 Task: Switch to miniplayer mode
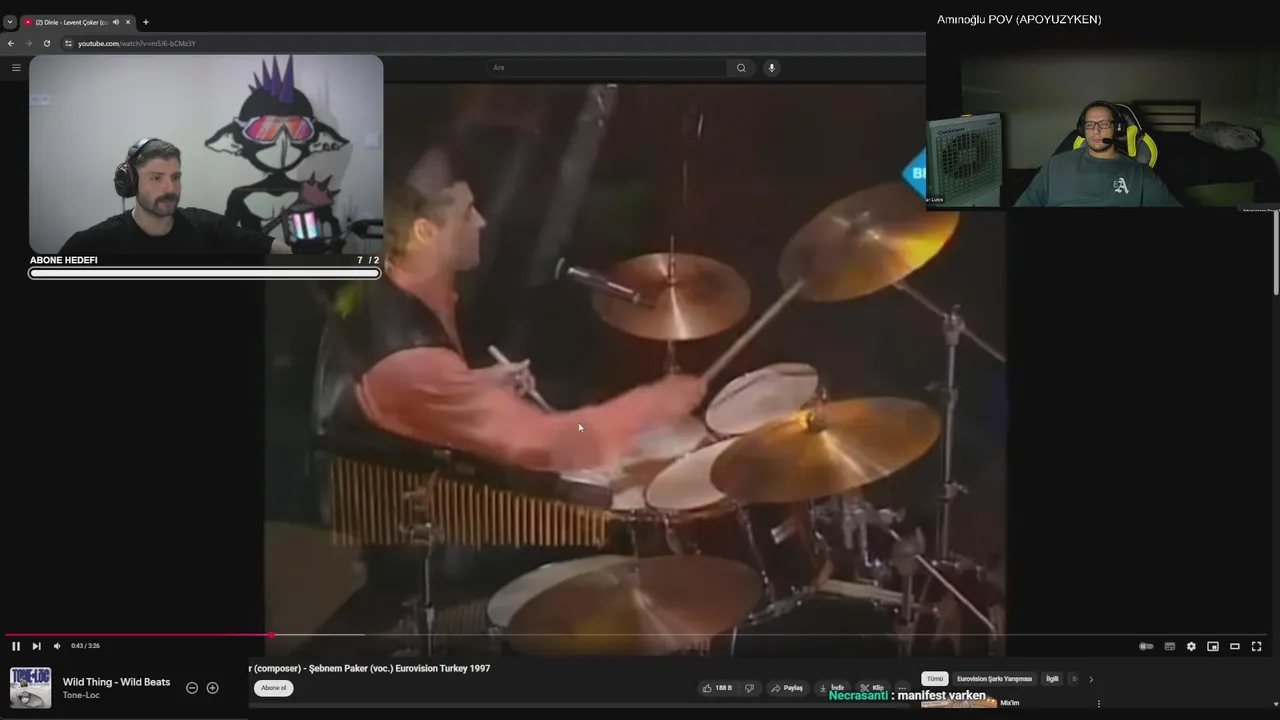click(x=1213, y=646)
